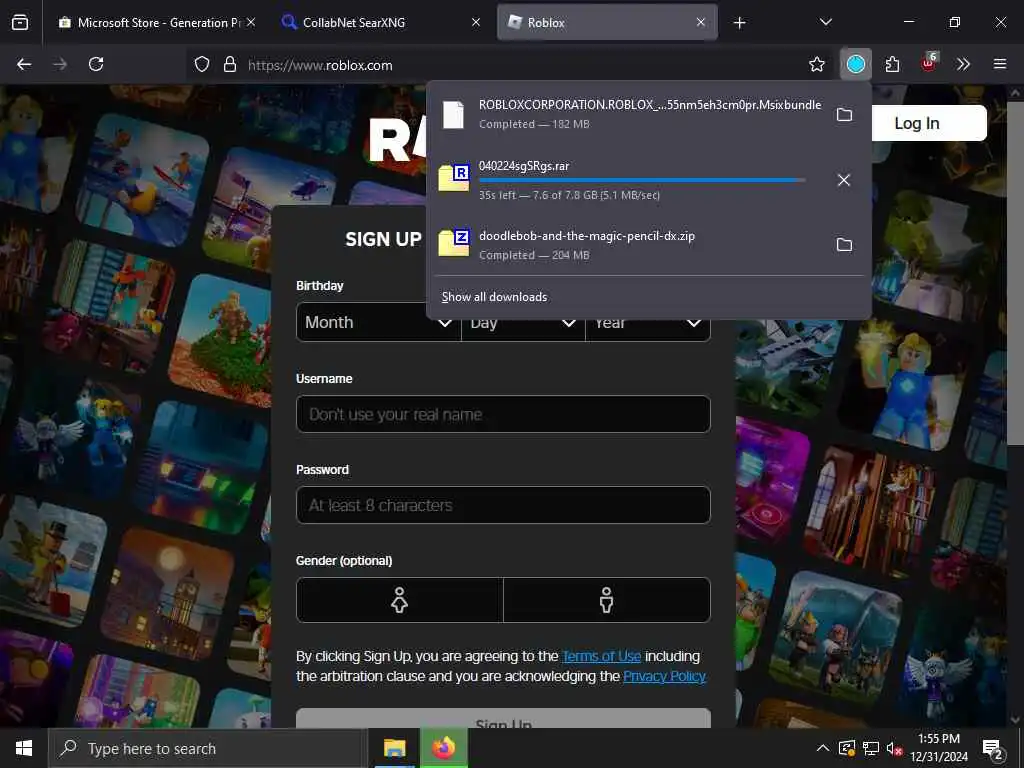This screenshot has width=1024, height=768.
Task: Close the Roblox tab
Action: click(701, 22)
